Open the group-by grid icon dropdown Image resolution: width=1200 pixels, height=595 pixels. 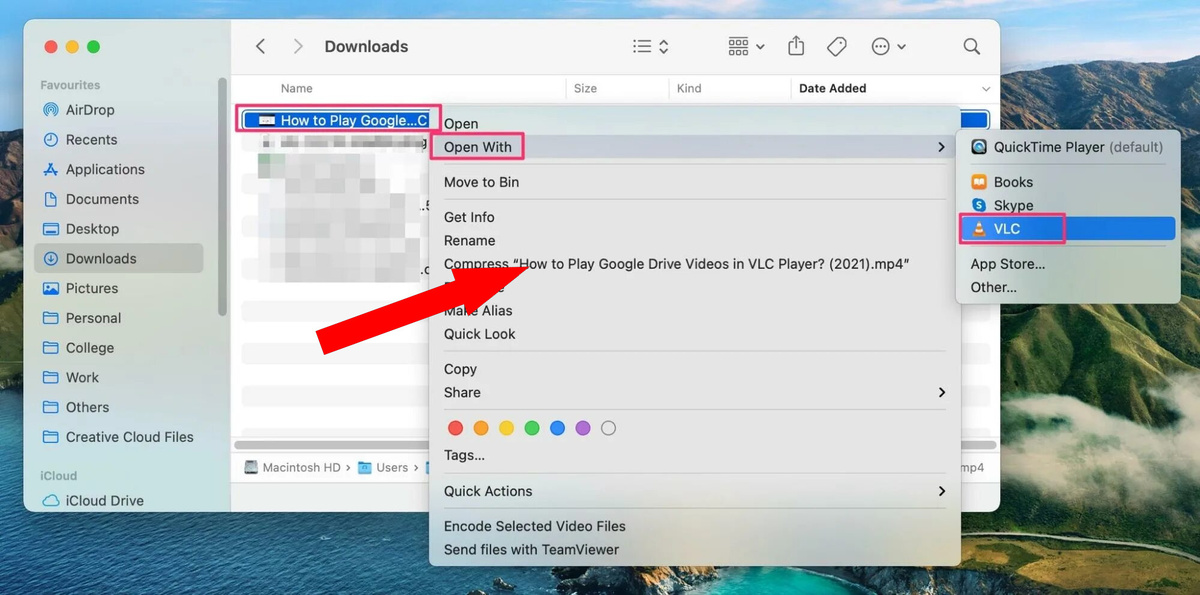(x=746, y=46)
